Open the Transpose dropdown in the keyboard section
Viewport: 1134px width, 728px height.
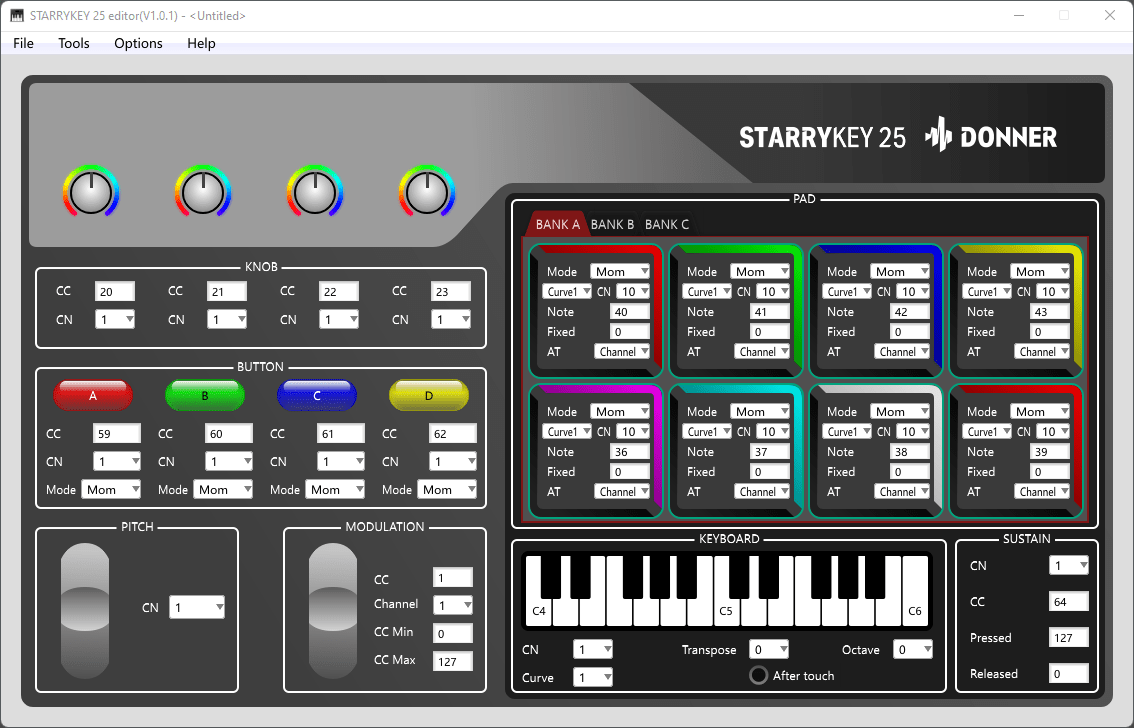768,649
